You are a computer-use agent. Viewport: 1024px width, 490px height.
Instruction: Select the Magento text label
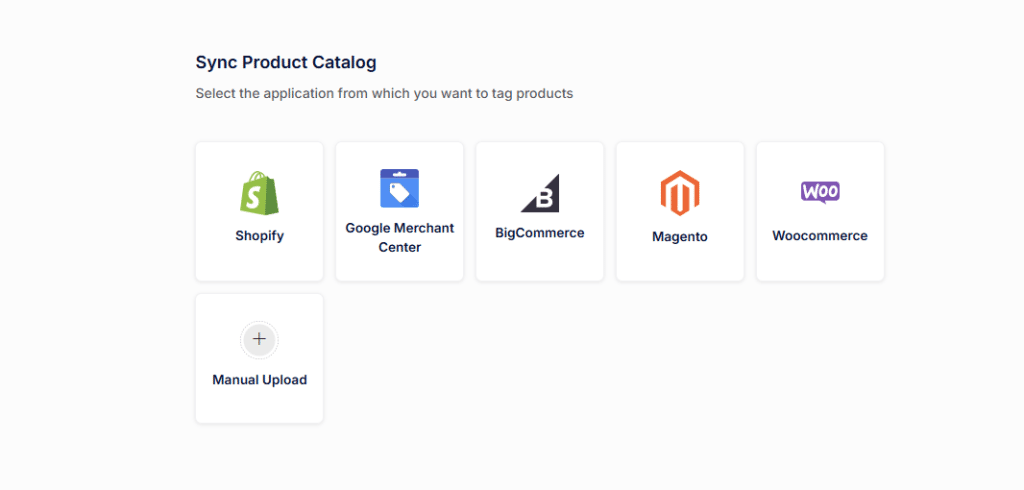point(680,237)
